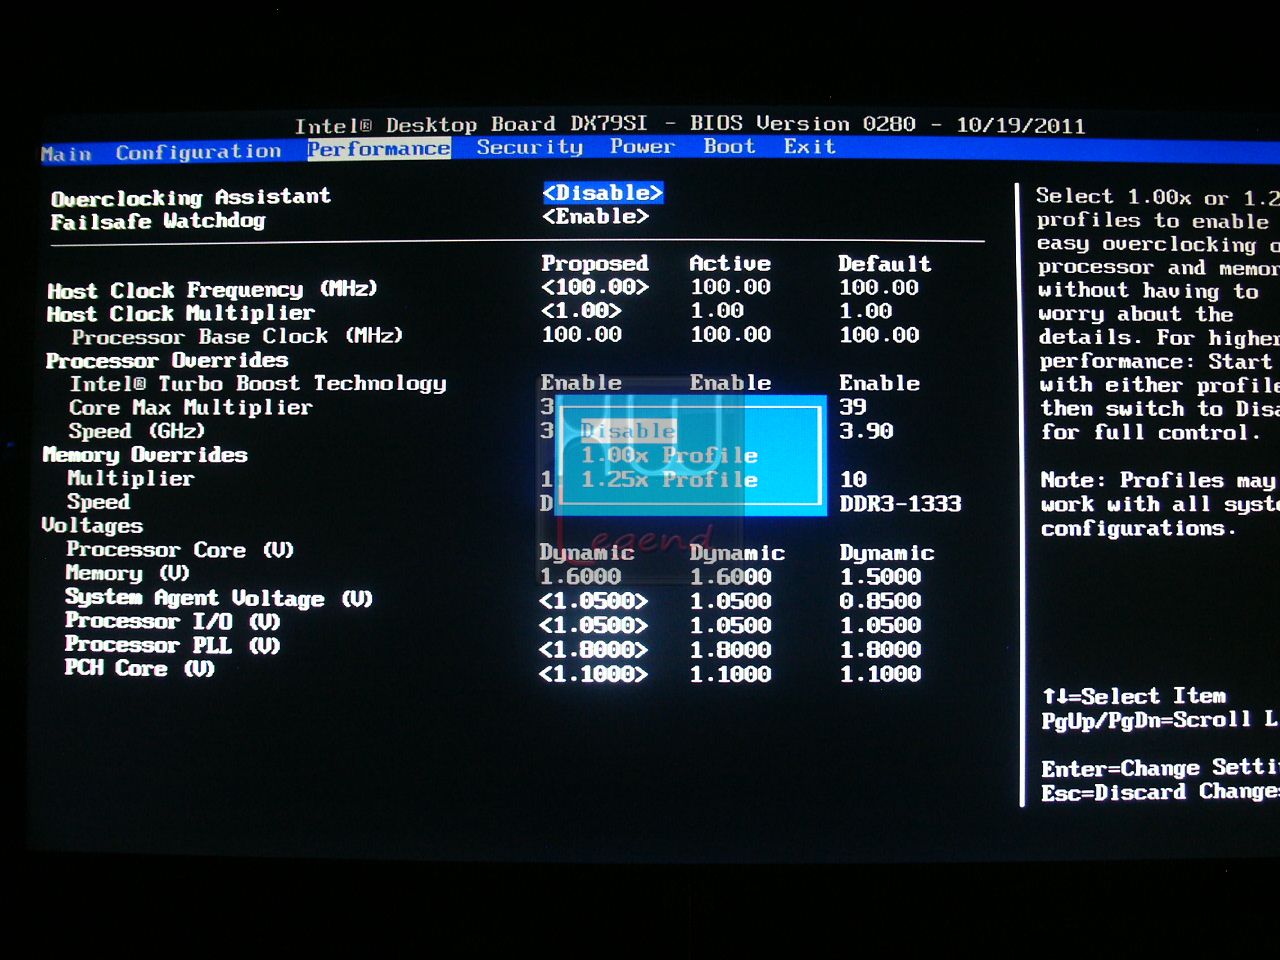Edit System Agent Voltage proposed <1.0500>
Screen dimensions: 1280x960
[593, 601]
